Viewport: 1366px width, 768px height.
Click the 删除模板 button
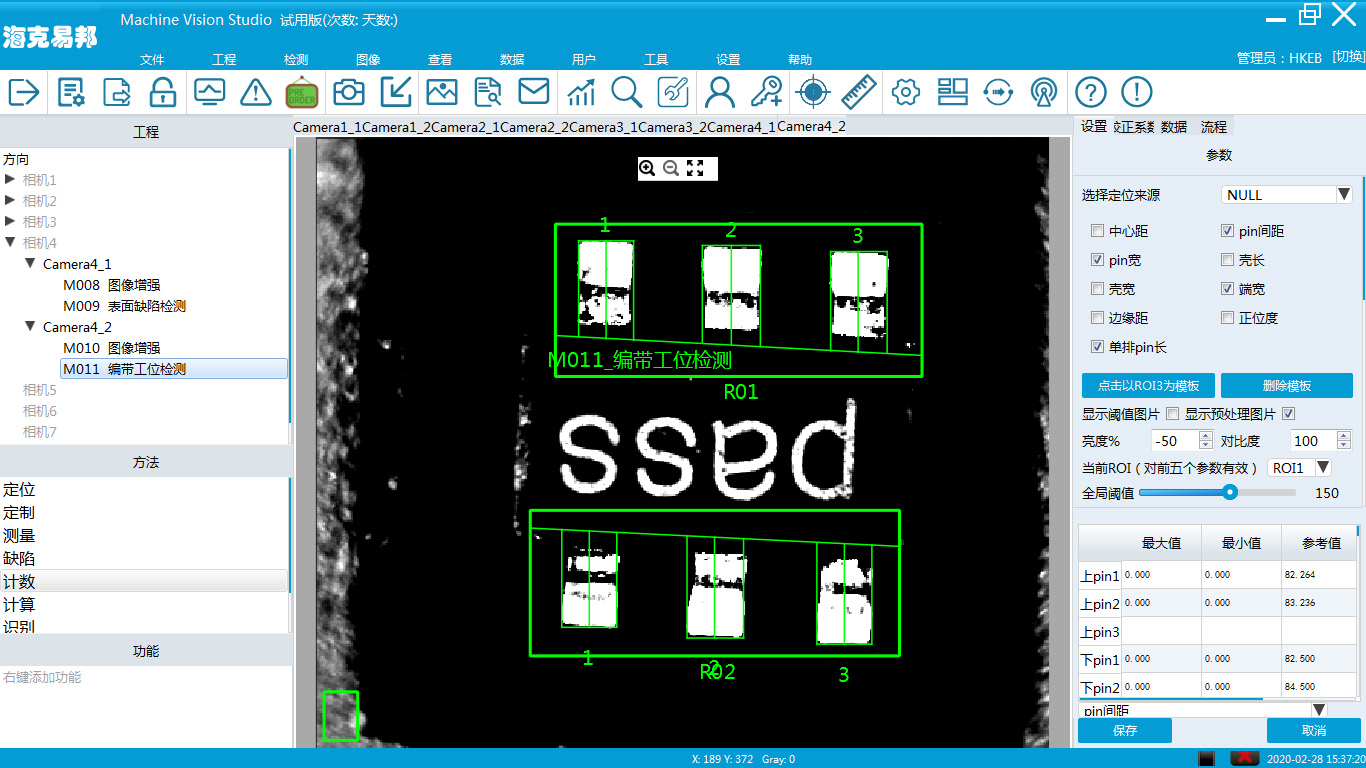click(1286, 386)
